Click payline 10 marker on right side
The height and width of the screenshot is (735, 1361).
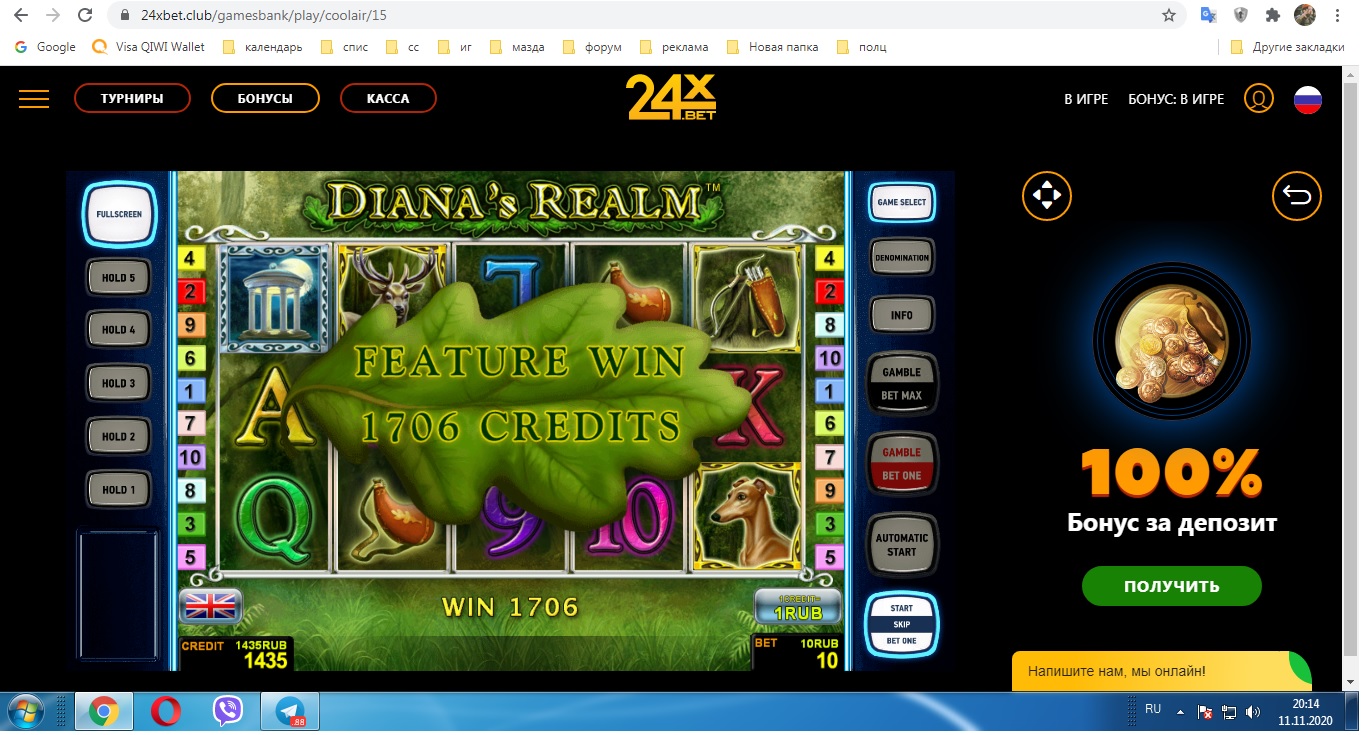point(830,358)
